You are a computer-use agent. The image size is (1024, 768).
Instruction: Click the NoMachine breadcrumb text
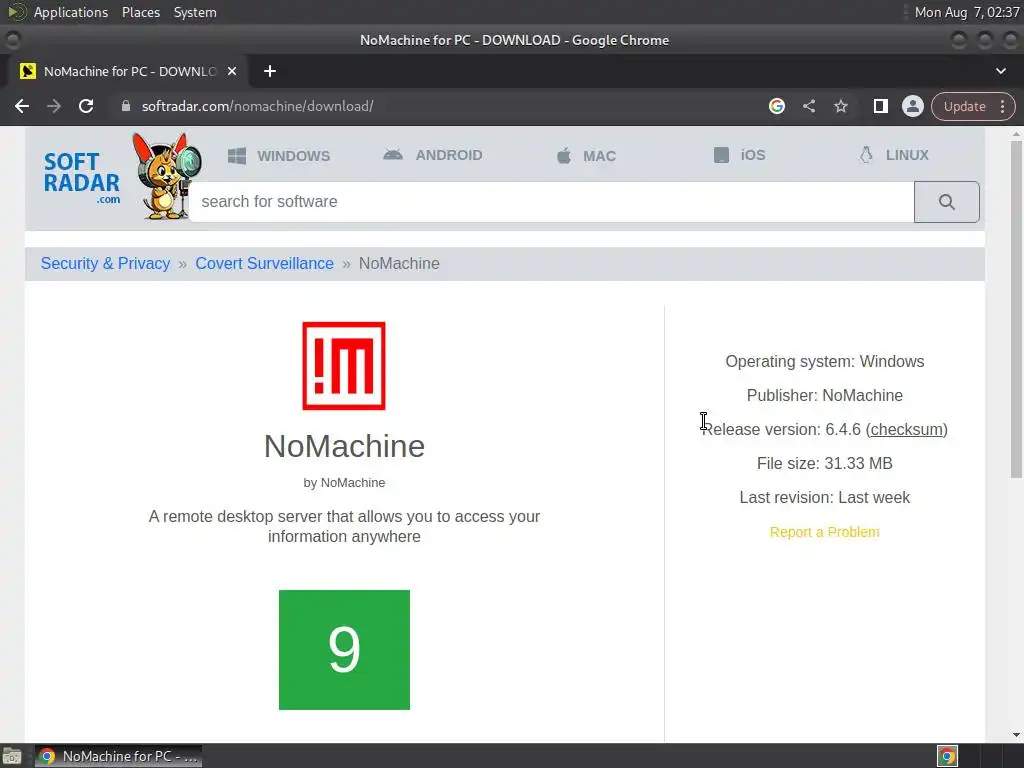(x=399, y=263)
